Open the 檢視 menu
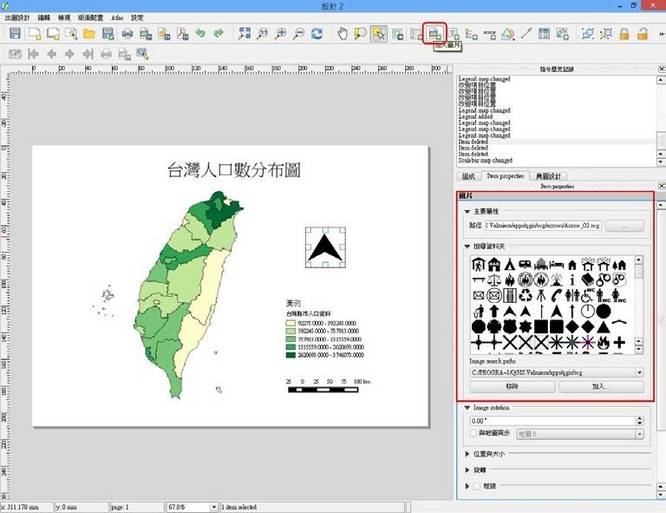Screen dimensions: 666x513 (64, 18)
